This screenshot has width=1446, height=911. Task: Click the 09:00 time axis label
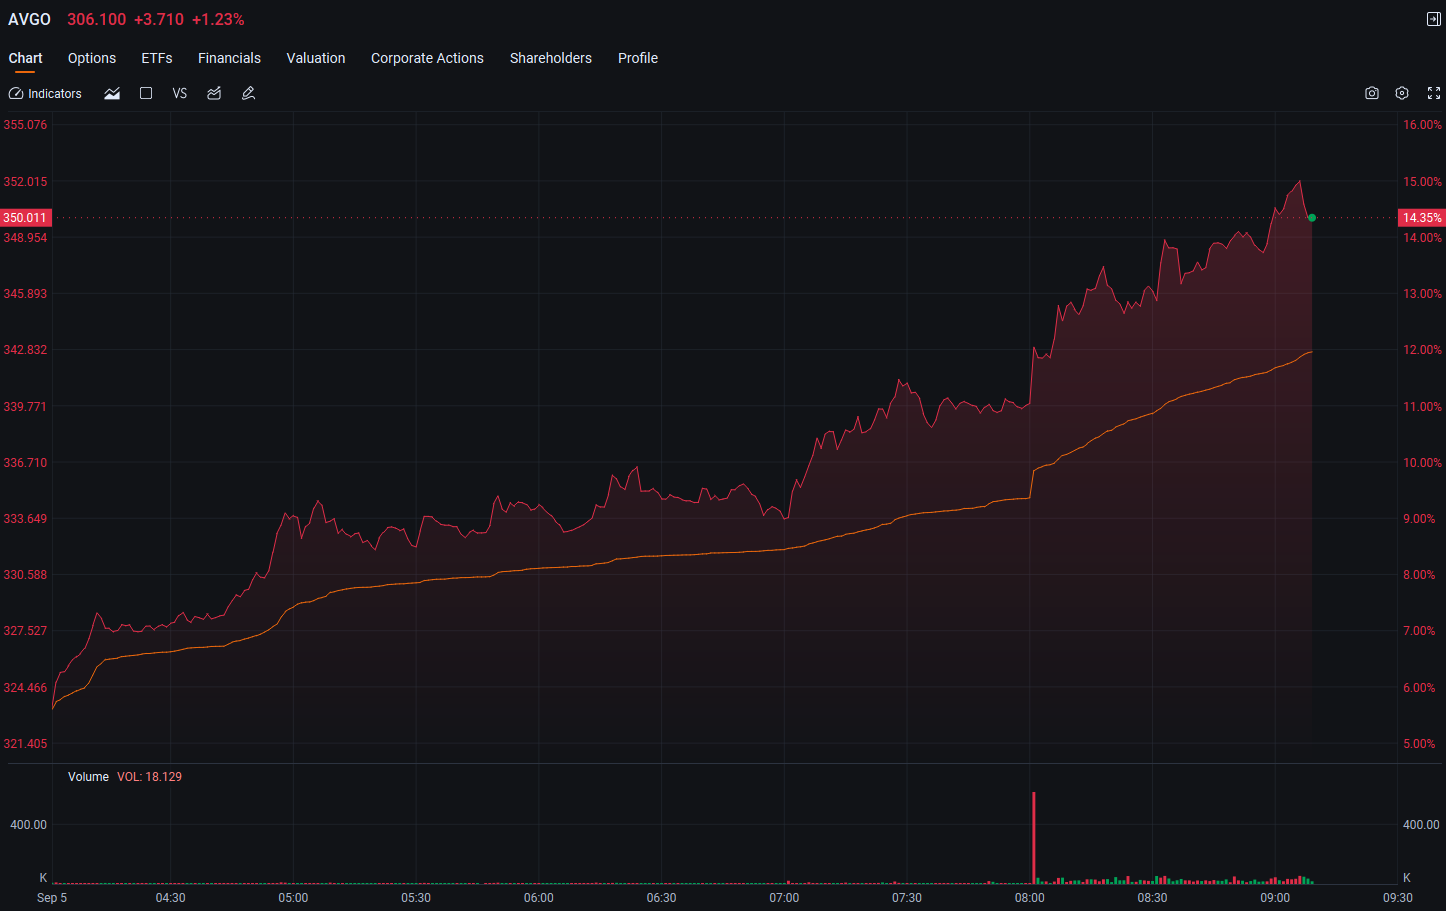[1275, 898]
